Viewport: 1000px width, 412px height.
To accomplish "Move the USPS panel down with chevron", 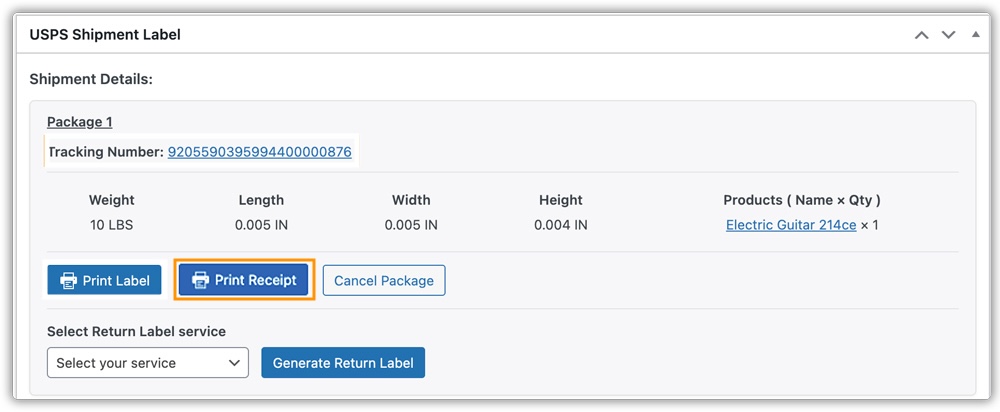I will [949, 34].
